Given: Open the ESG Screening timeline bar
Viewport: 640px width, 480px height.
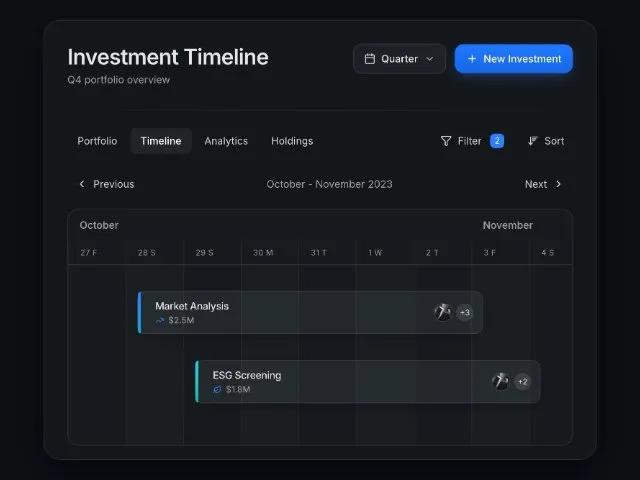Looking at the screenshot, I should tap(368, 382).
